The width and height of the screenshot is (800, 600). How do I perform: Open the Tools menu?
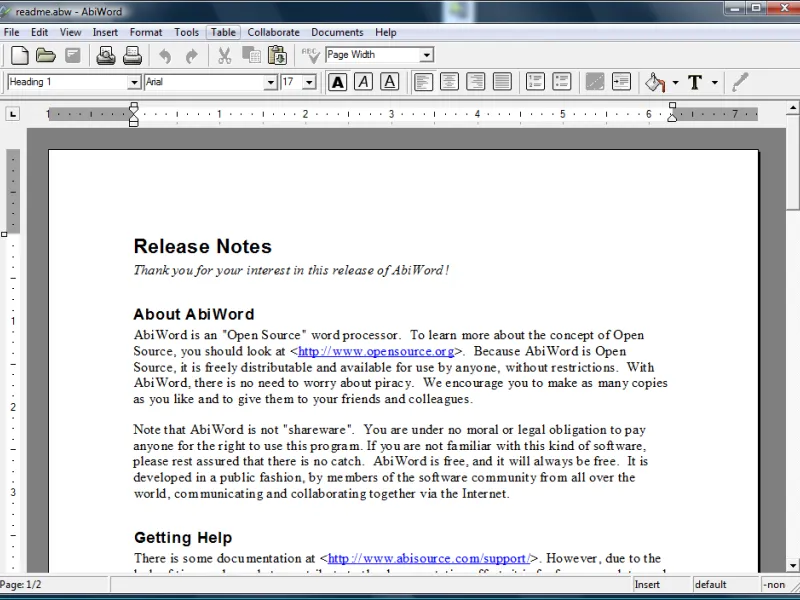(x=186, y=32)
